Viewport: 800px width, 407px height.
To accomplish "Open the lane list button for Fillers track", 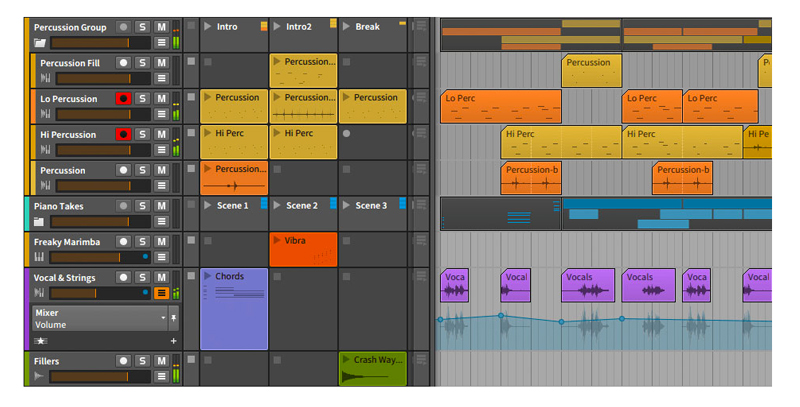I will (161, 377).
